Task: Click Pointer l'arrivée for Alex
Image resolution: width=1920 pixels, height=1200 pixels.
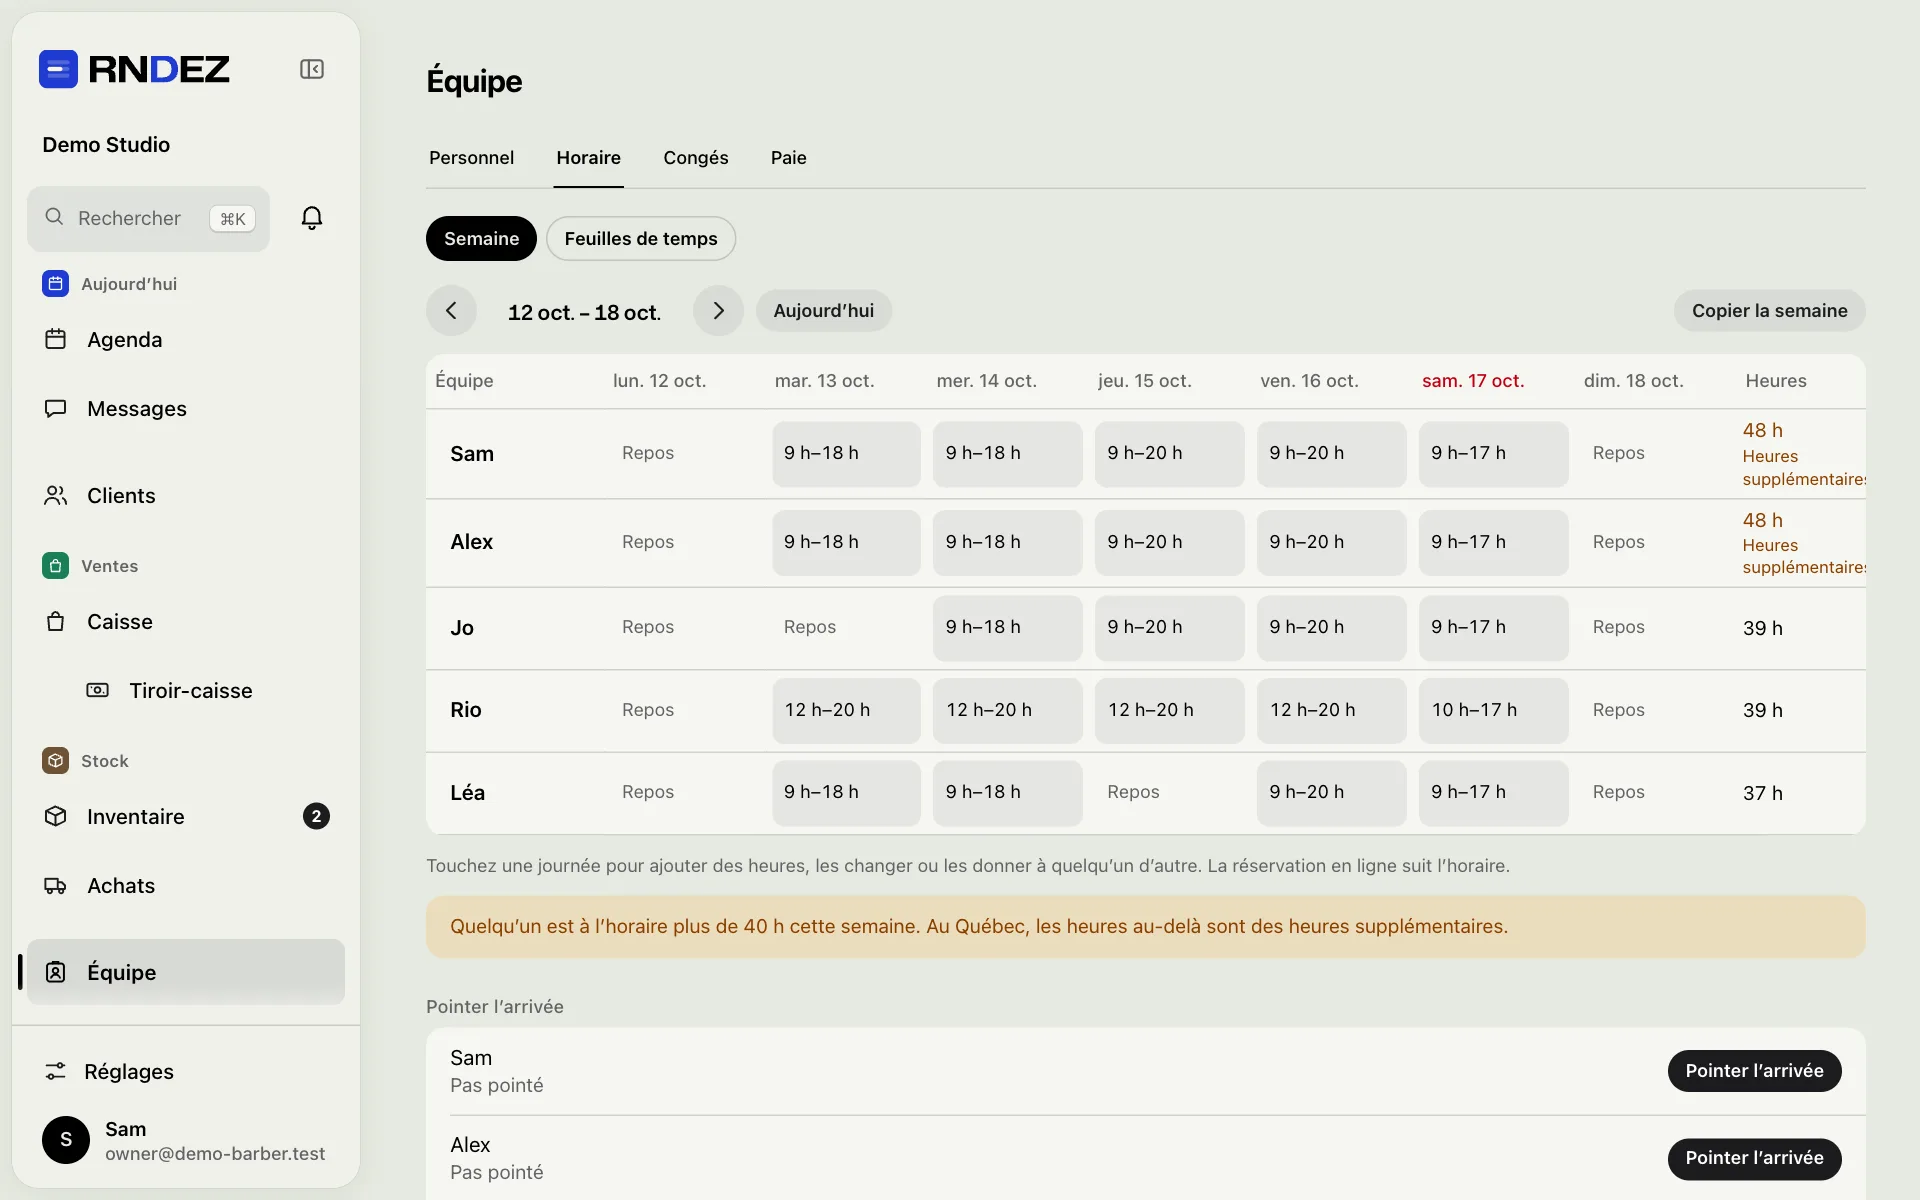Action: coord(1754,1159)
